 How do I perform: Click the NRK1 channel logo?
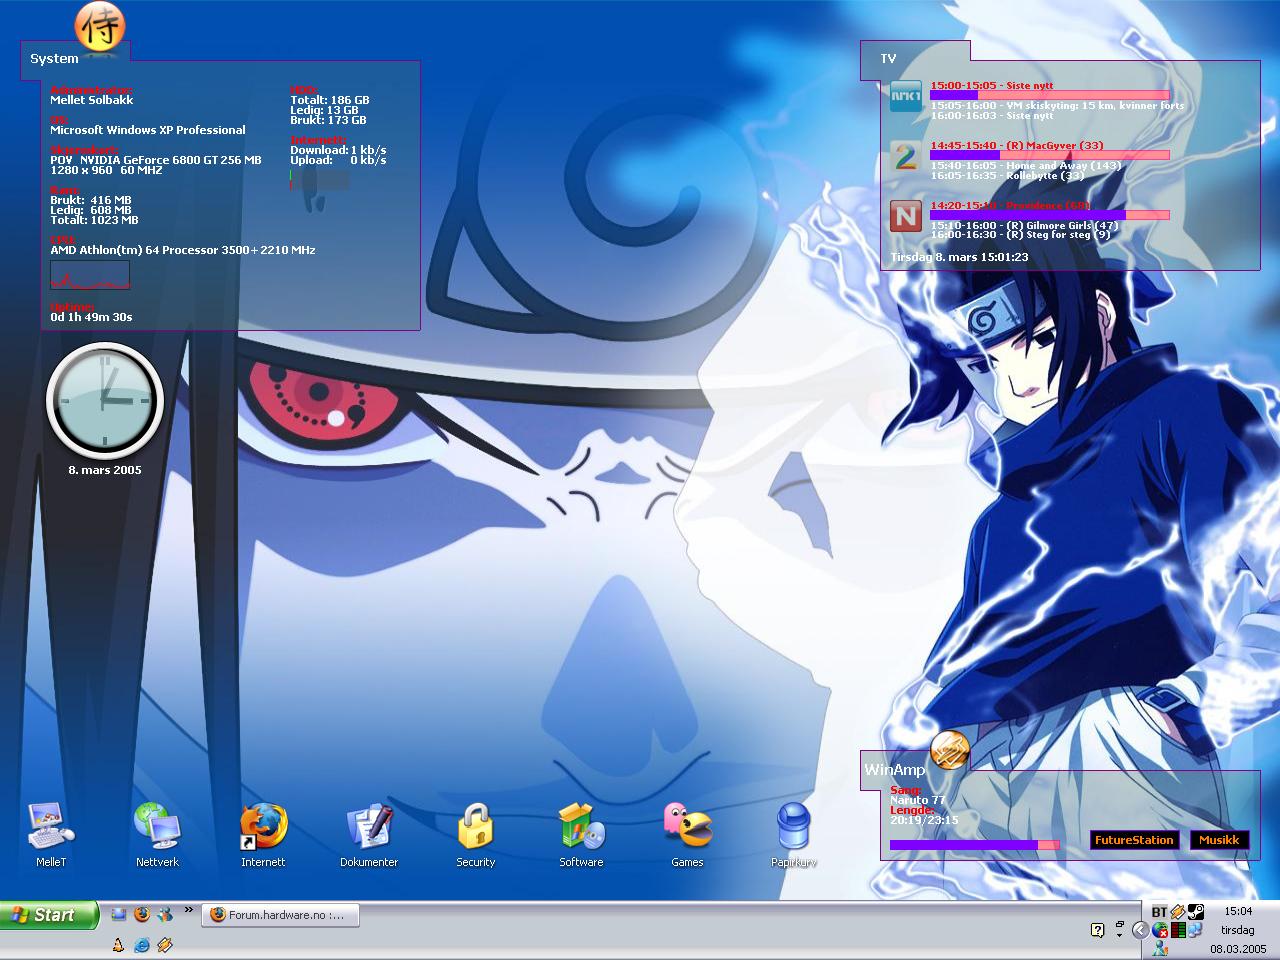tap(906, 96)
